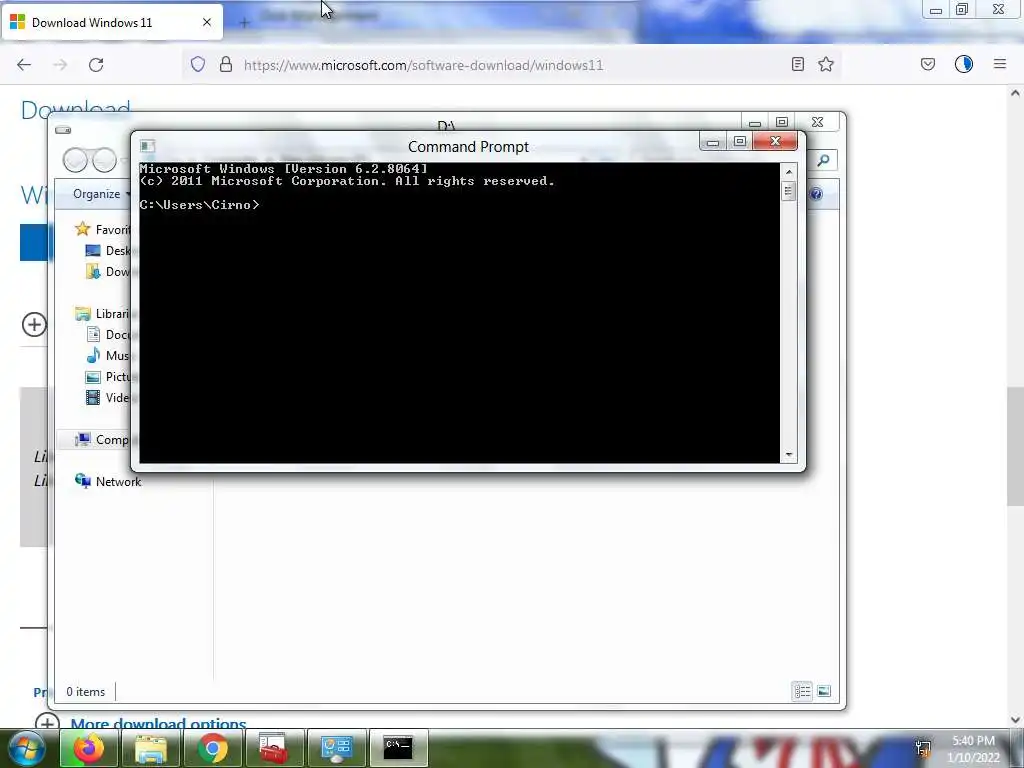Toggle Firefox reader view icon
This screenshot has height=768, width=1024.
point(797,64)
